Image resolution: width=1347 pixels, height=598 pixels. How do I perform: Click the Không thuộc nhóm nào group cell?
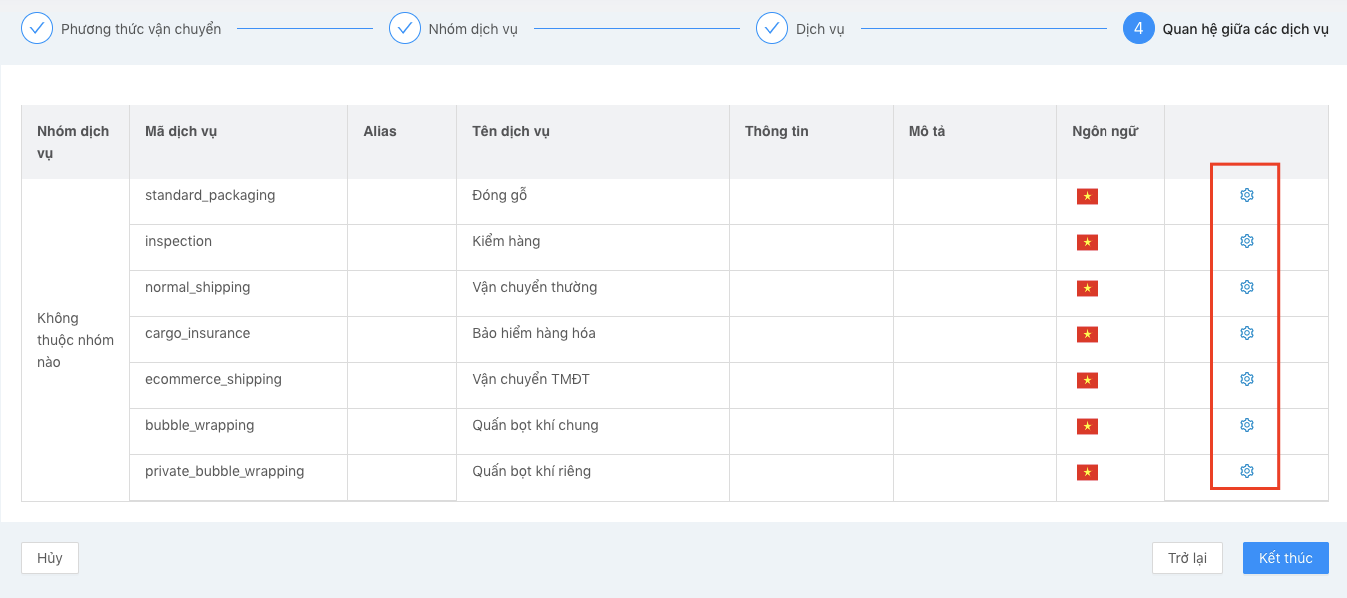(75, 340)
